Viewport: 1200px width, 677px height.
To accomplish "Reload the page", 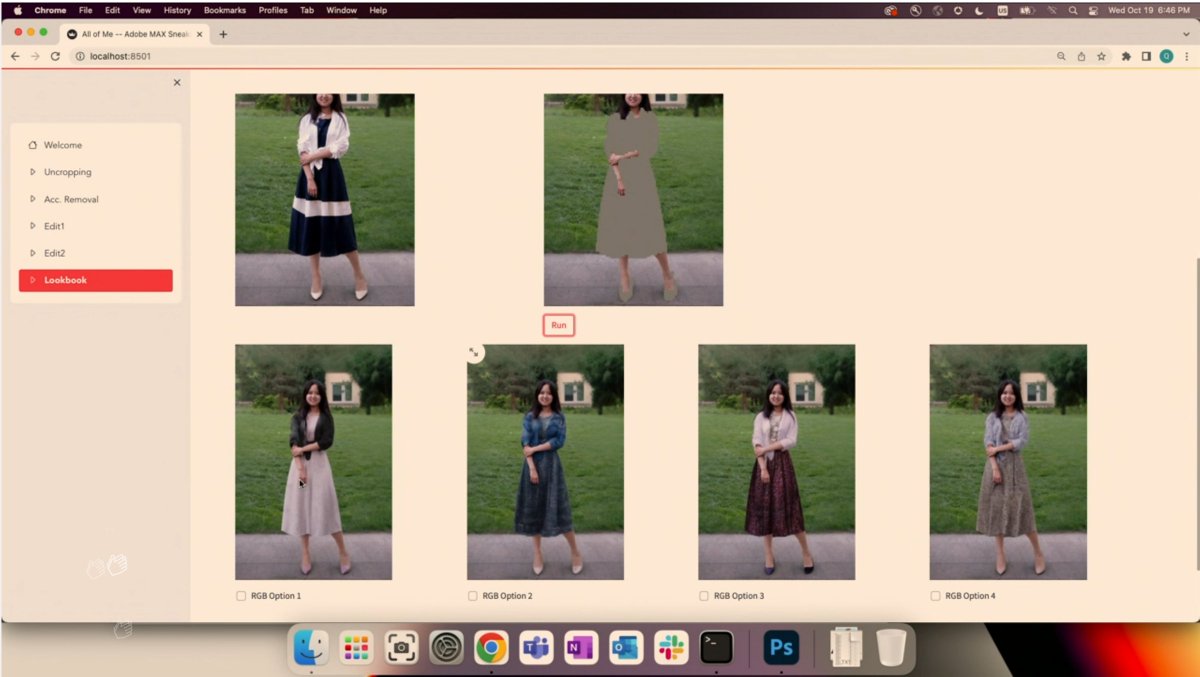I will point(55,56).
